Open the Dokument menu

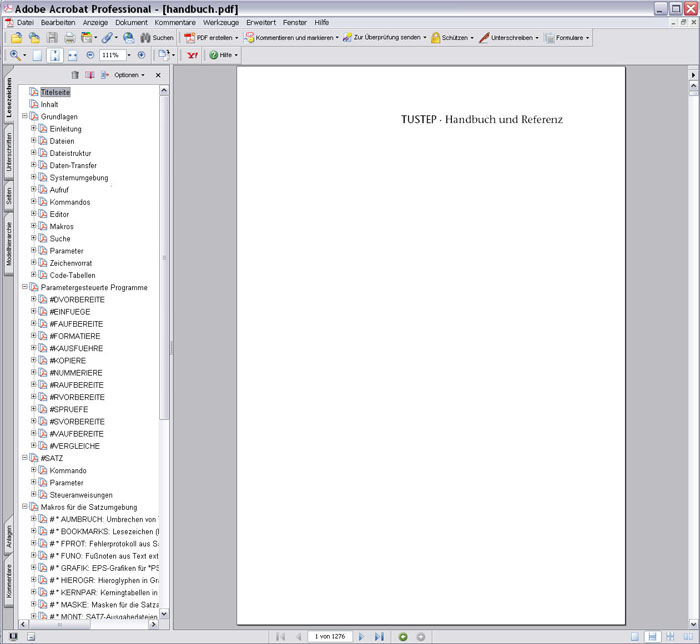coord(131,22)
